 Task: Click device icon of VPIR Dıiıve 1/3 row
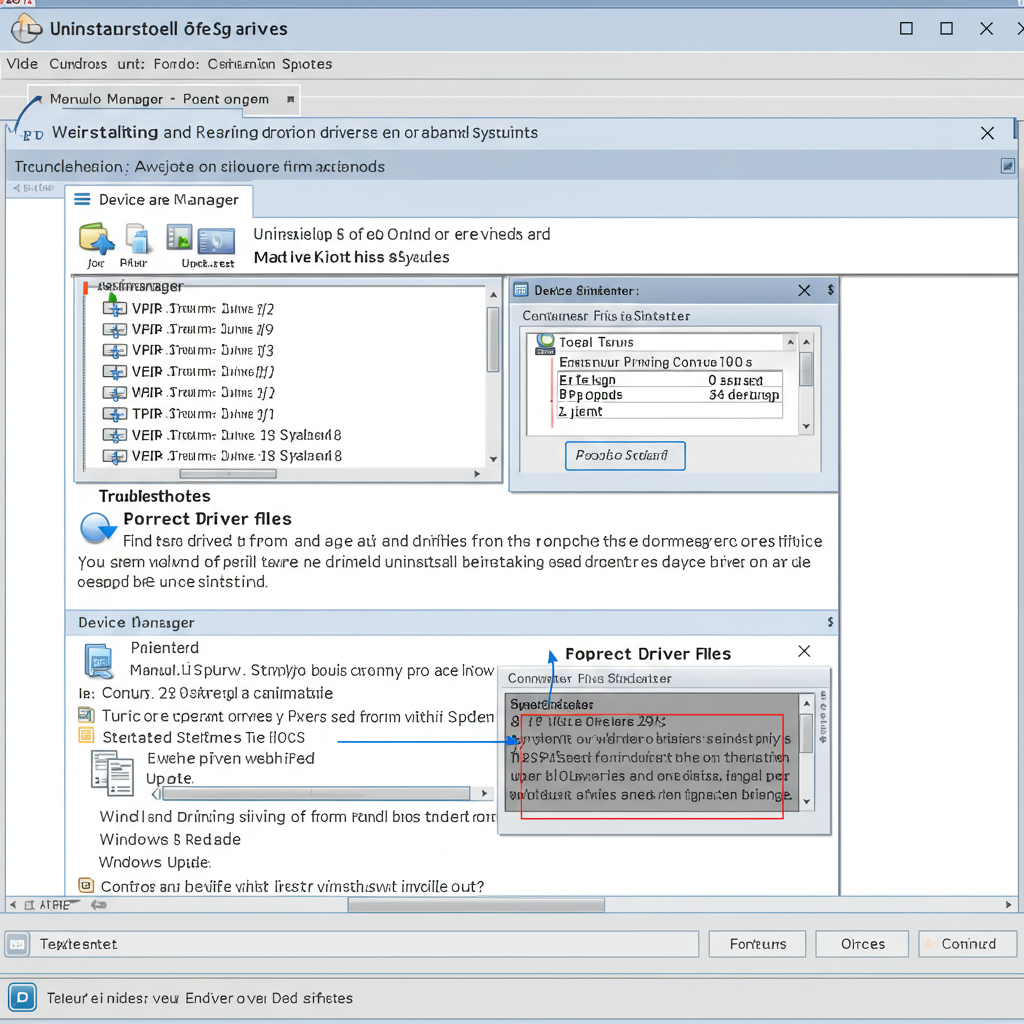pyautogui.click(x=114, y=351)
